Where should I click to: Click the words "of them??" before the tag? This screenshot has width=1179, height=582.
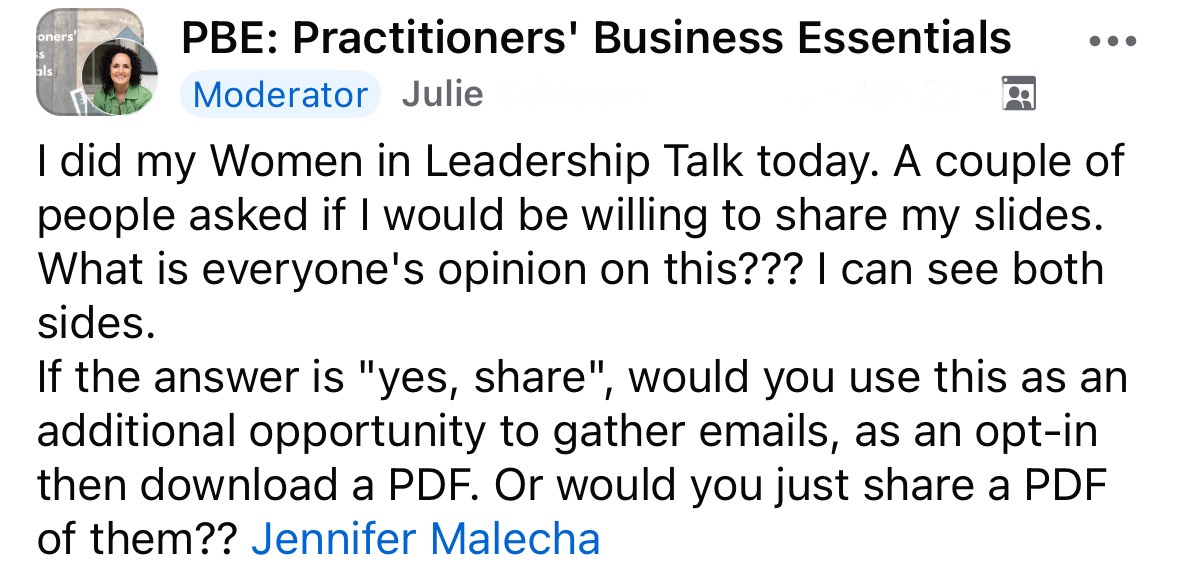point(137,538)
